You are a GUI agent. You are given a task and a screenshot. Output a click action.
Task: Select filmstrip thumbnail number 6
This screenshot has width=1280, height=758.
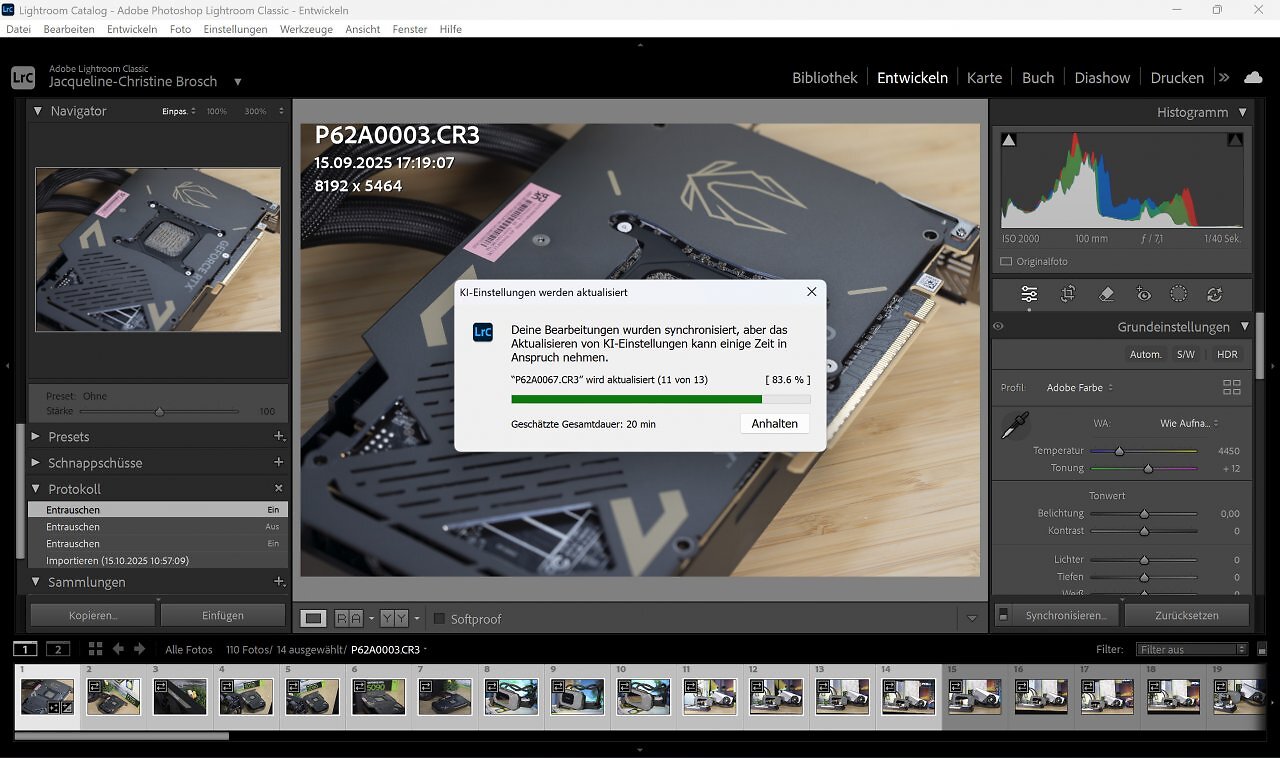click(379, 696)
